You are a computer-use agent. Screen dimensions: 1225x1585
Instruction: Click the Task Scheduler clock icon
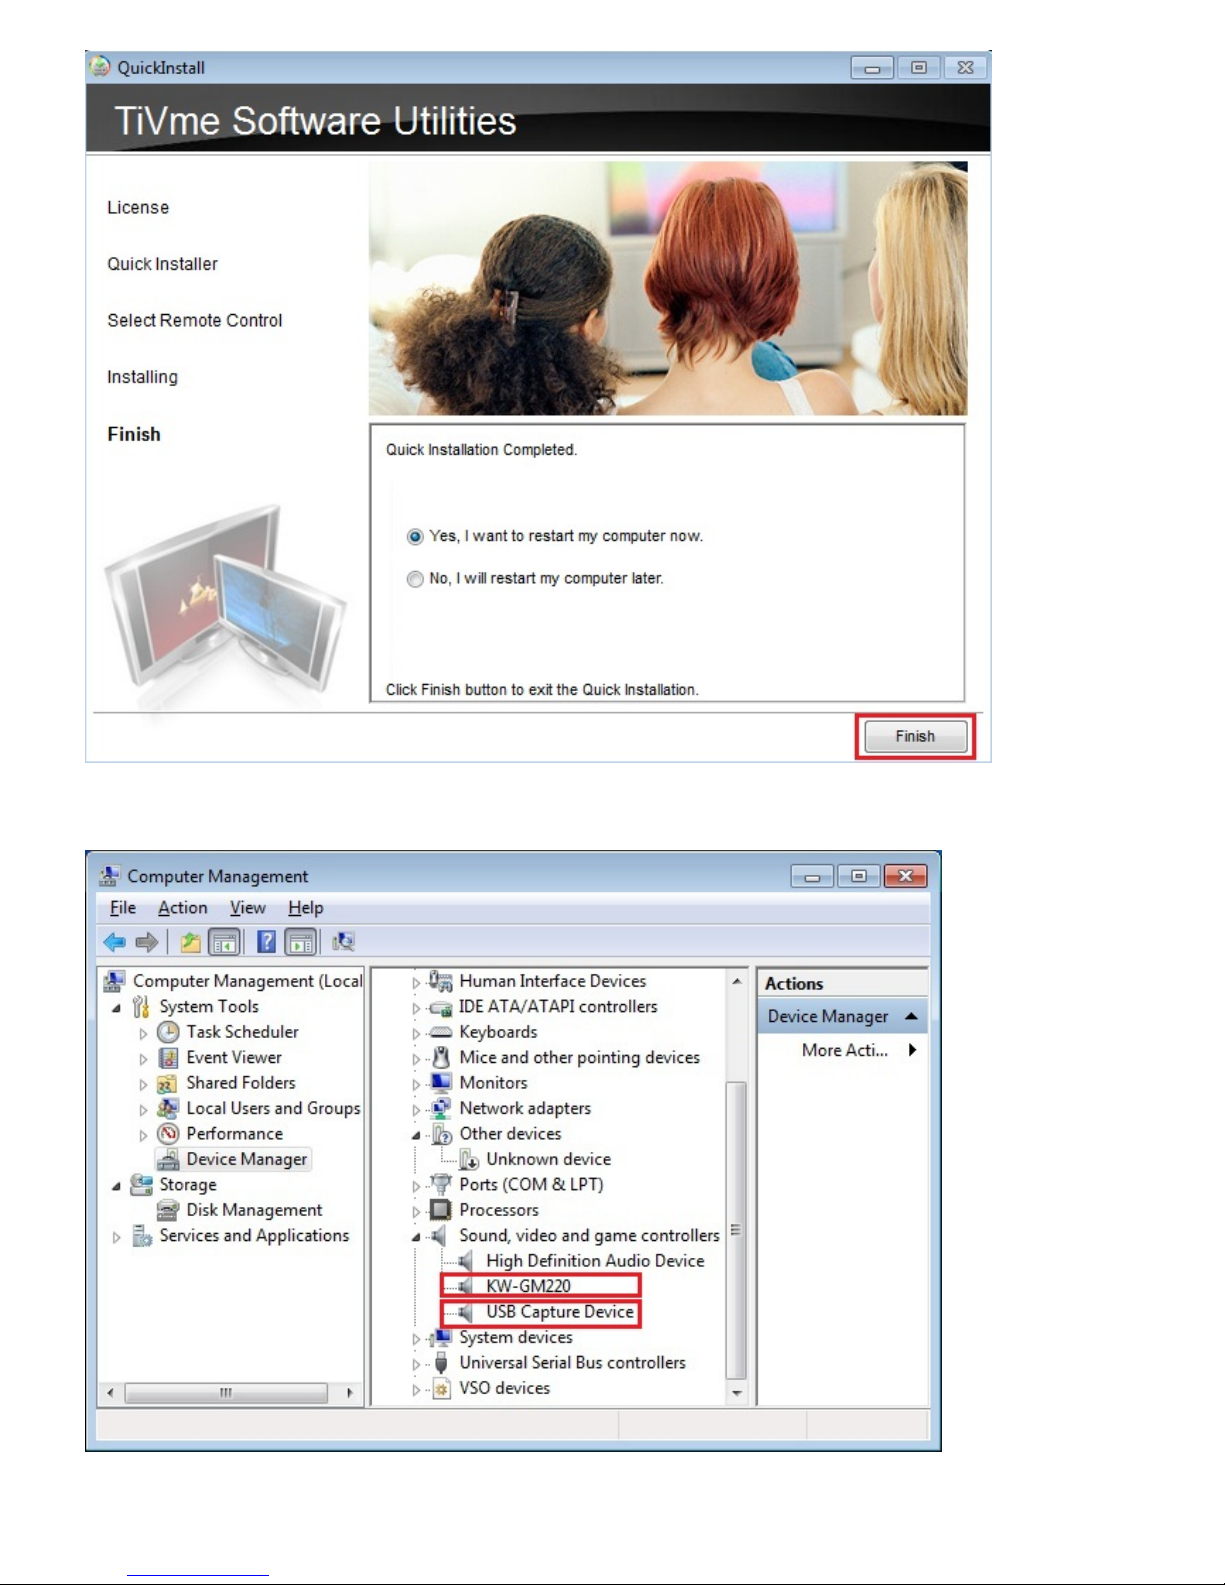point(169,1032)
